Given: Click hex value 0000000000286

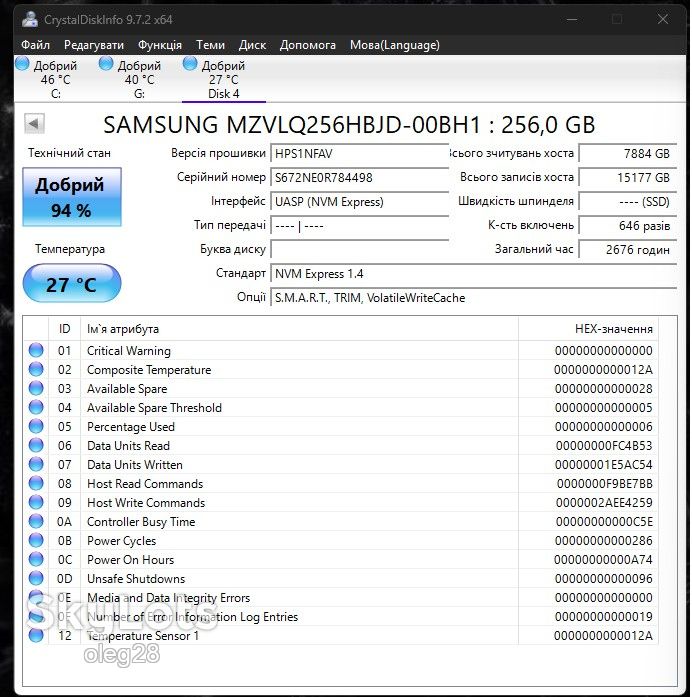Looking at the screenshot, I should [604, 541].
